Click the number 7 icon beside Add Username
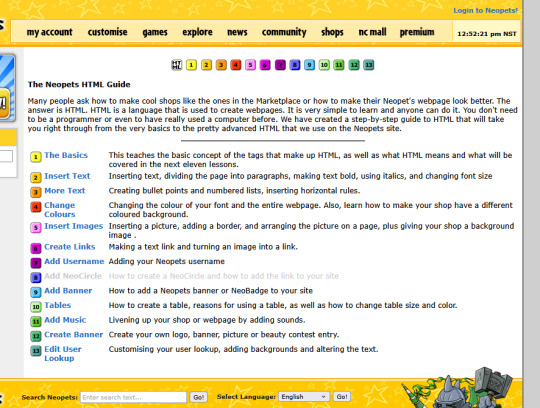 click(36, 263)
